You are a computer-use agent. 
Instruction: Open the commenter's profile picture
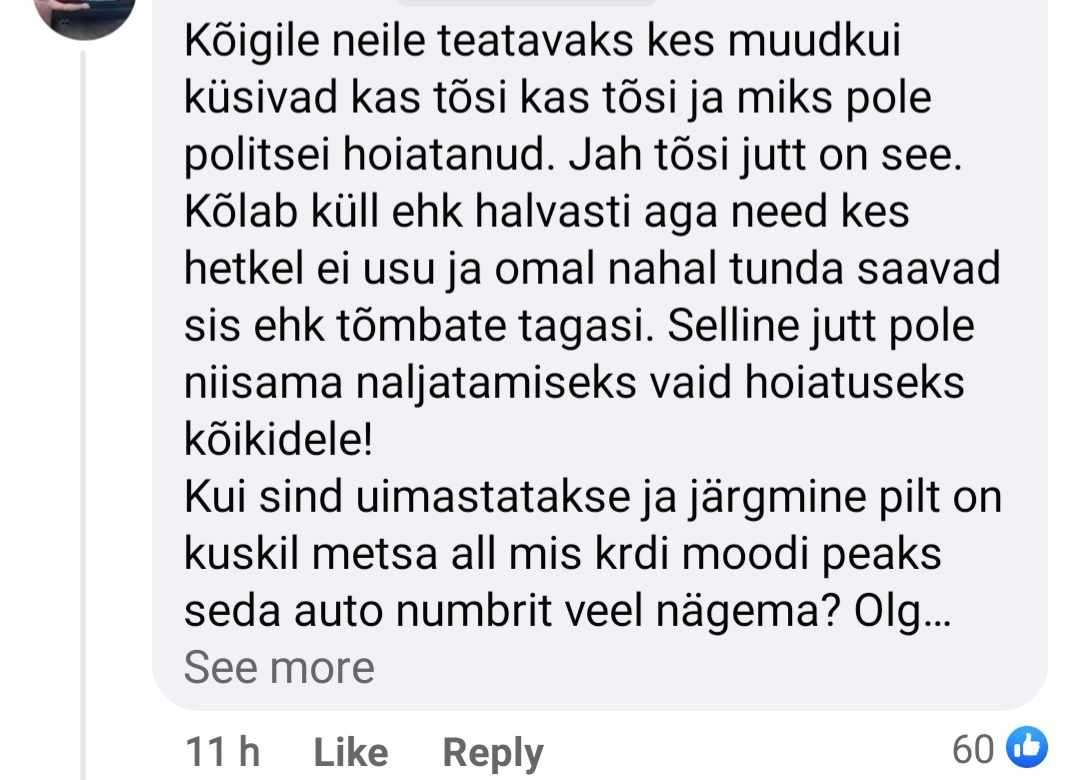pyautogui.click(x=84, y=15)
